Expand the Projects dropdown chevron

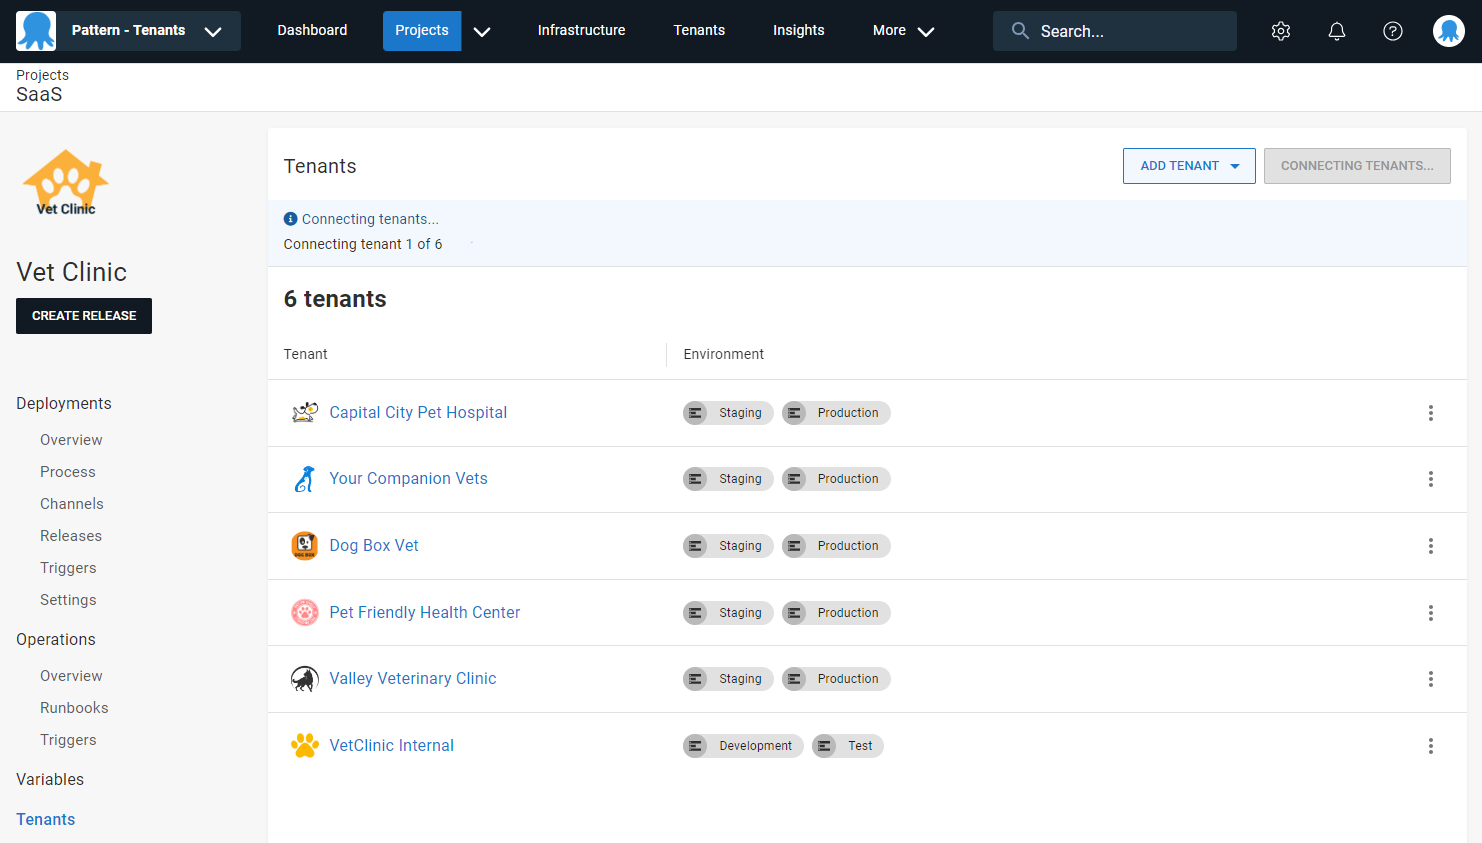pos(482,31)
